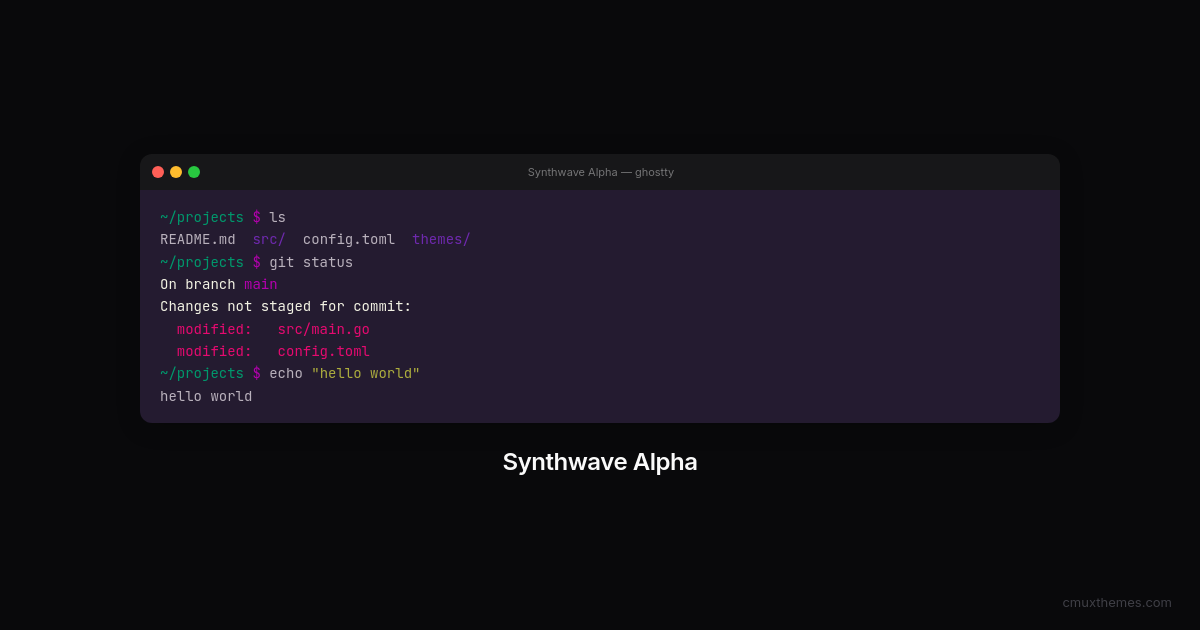The width and height of the screenshot is (1200, 630).
Task: Close the Synthwave Alpha terminal window
Action: [x=158, y=172]
